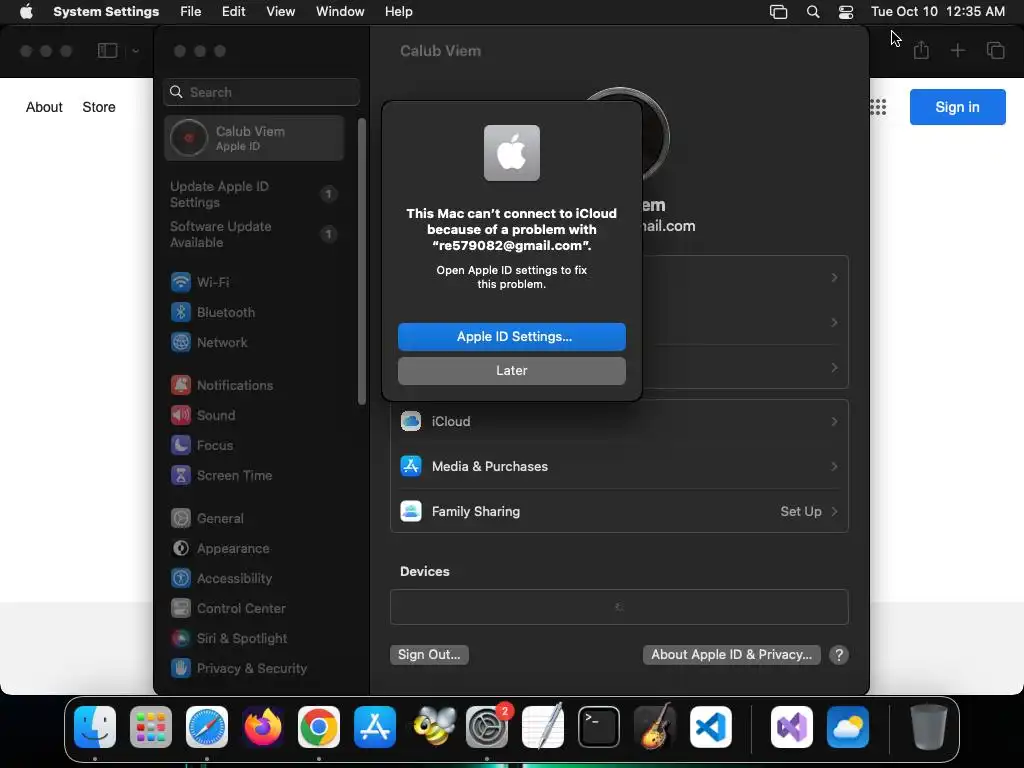Open the Apple menu
Viewport: 1024px width, 768px height.
[26, 12]
